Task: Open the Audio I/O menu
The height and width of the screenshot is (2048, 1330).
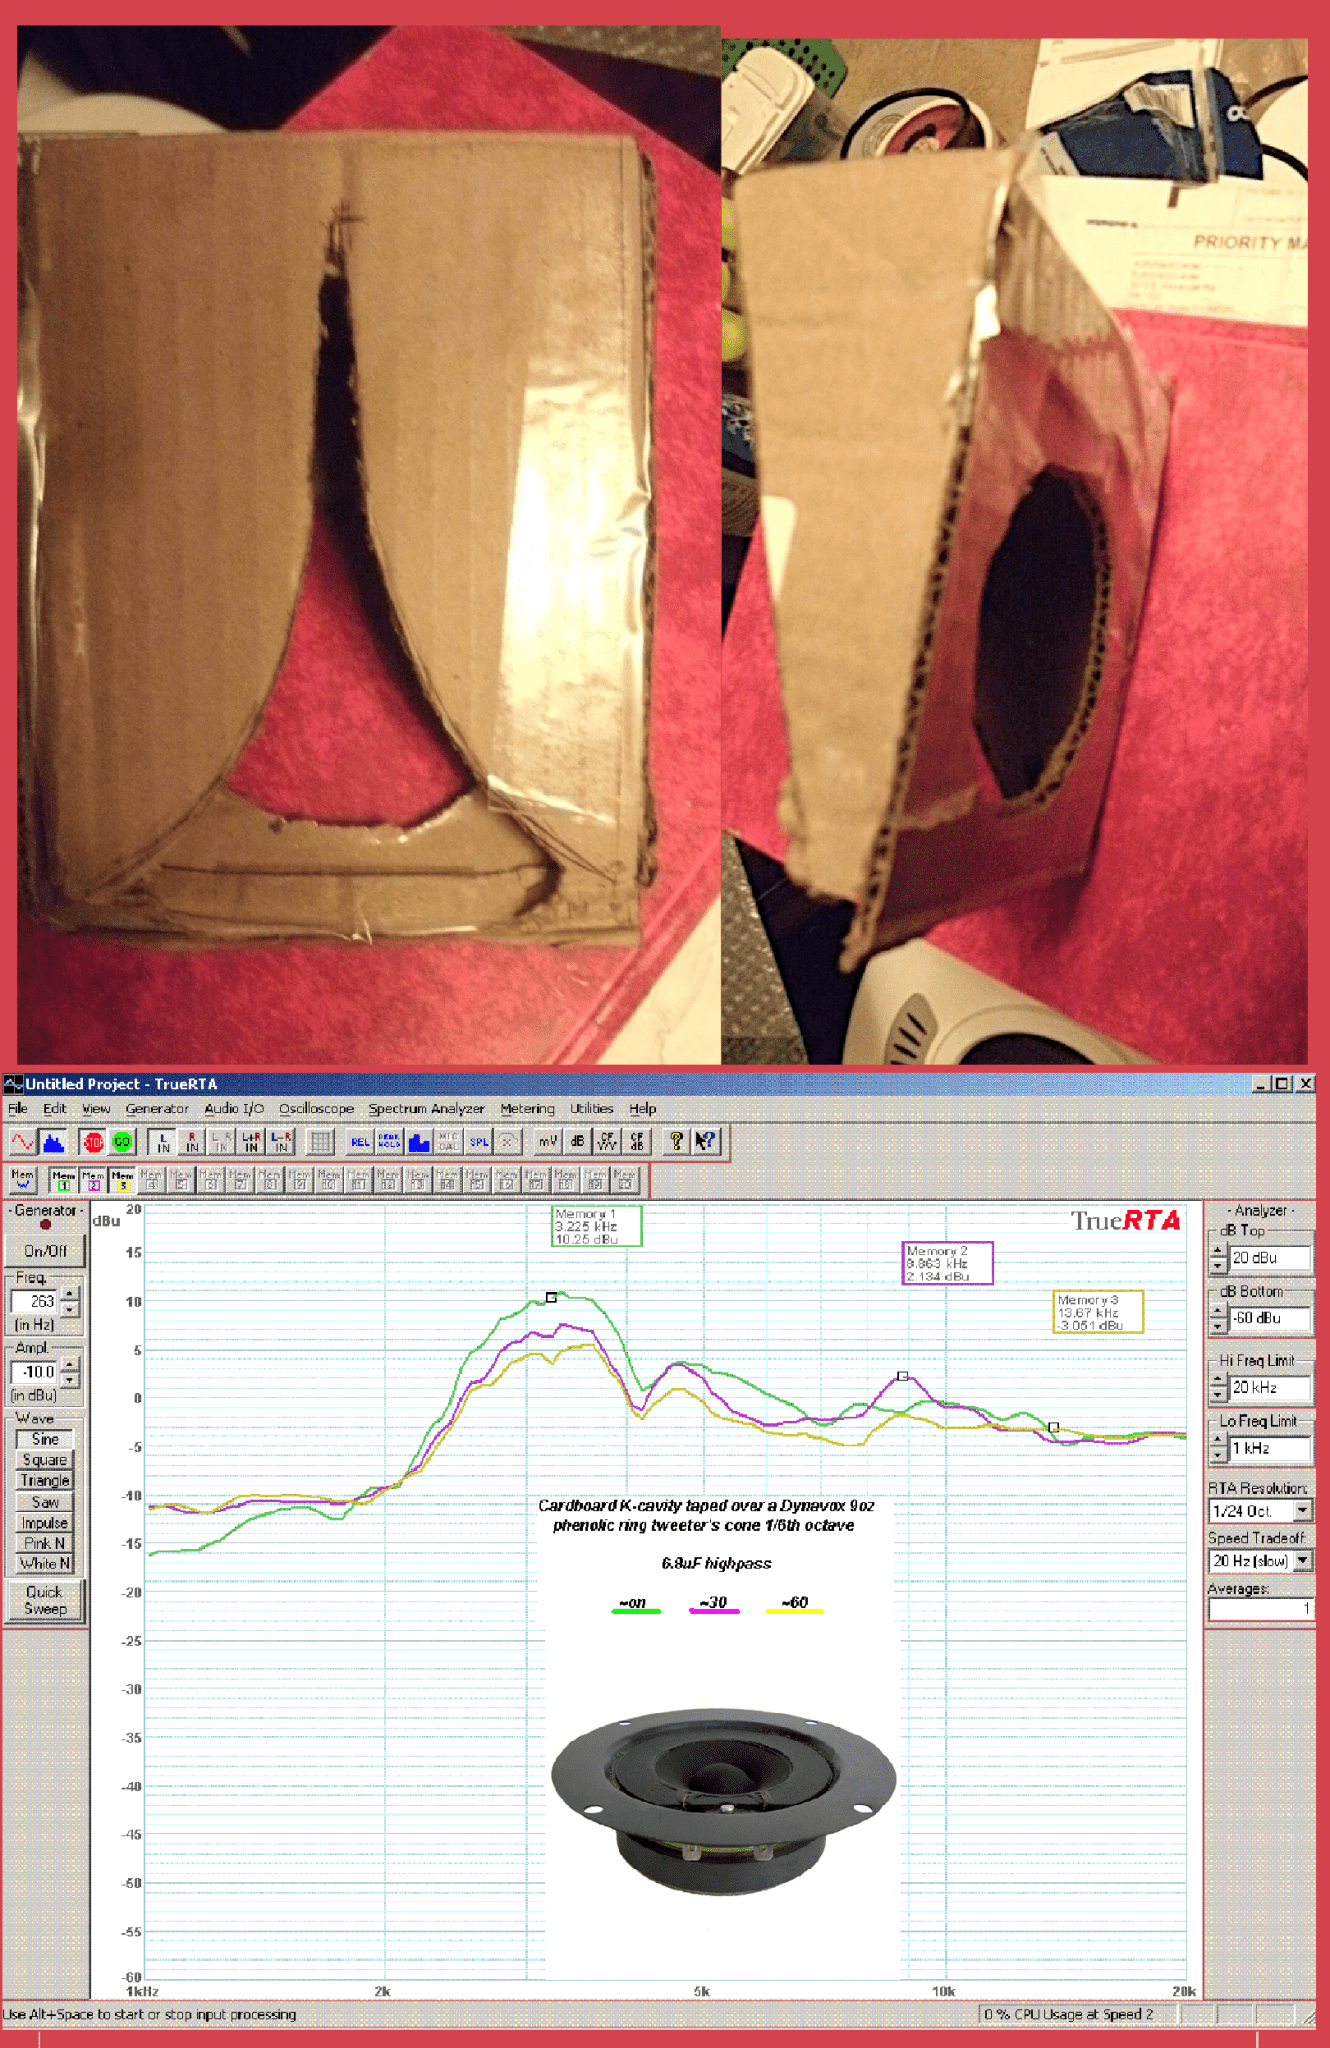Action: [x=234, y=1108]
